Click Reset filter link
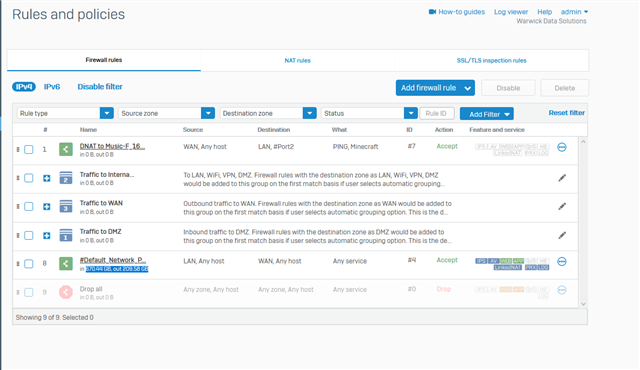This screenshot has height=370, width=640. point(567,113)
